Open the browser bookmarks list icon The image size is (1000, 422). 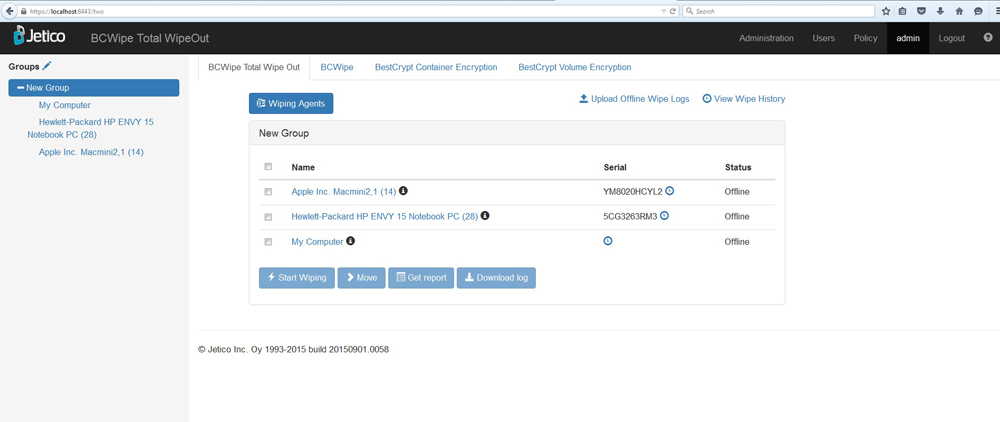point(902,11)
